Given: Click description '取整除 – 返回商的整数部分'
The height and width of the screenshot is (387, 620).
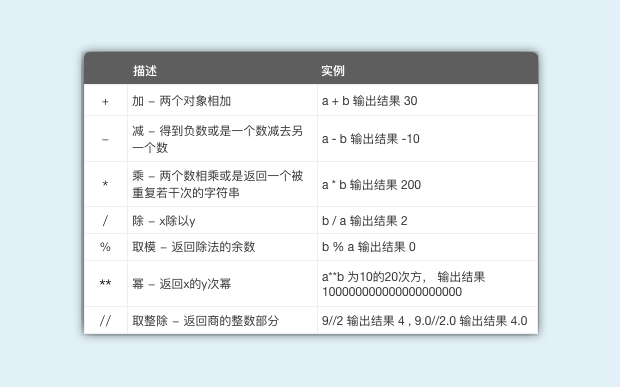Looking at the screenshot, I should point(206,321).
